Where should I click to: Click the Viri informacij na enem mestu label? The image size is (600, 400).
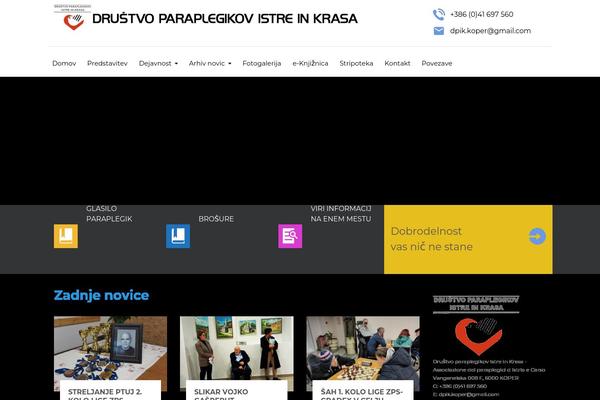[341, 214]
